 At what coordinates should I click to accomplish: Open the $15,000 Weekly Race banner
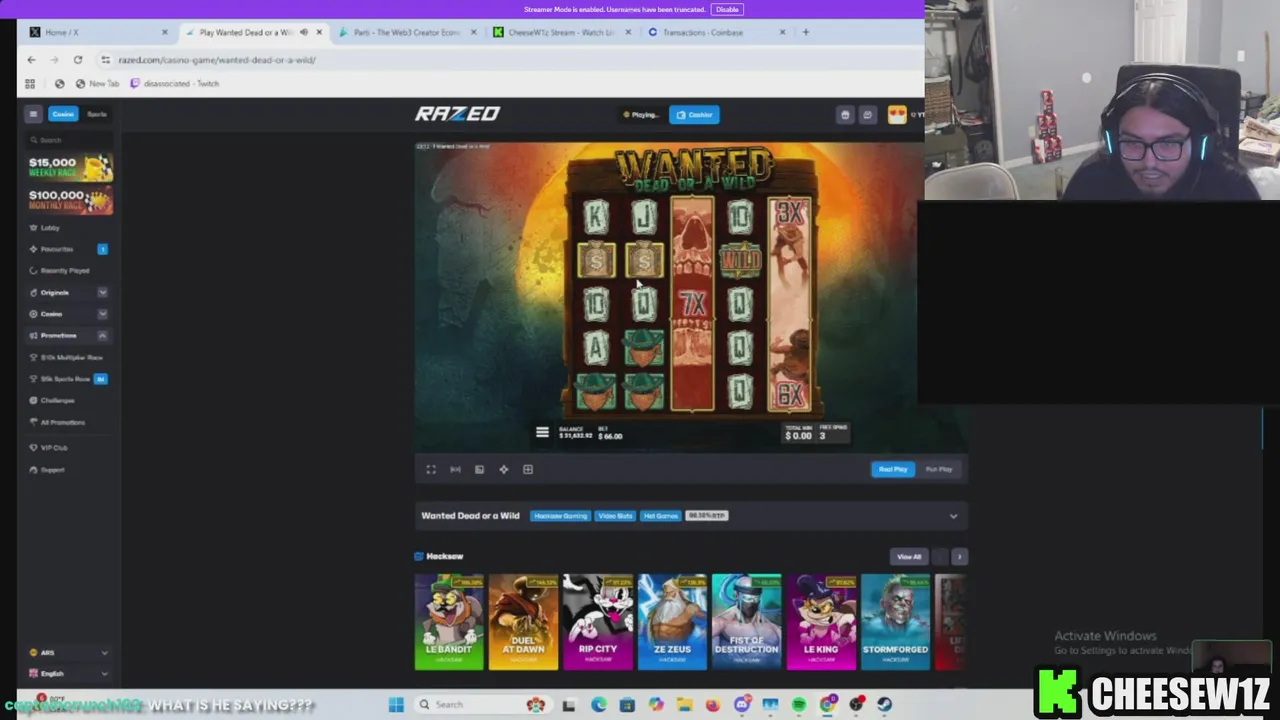pyautogui.click(x=70, y=167)
